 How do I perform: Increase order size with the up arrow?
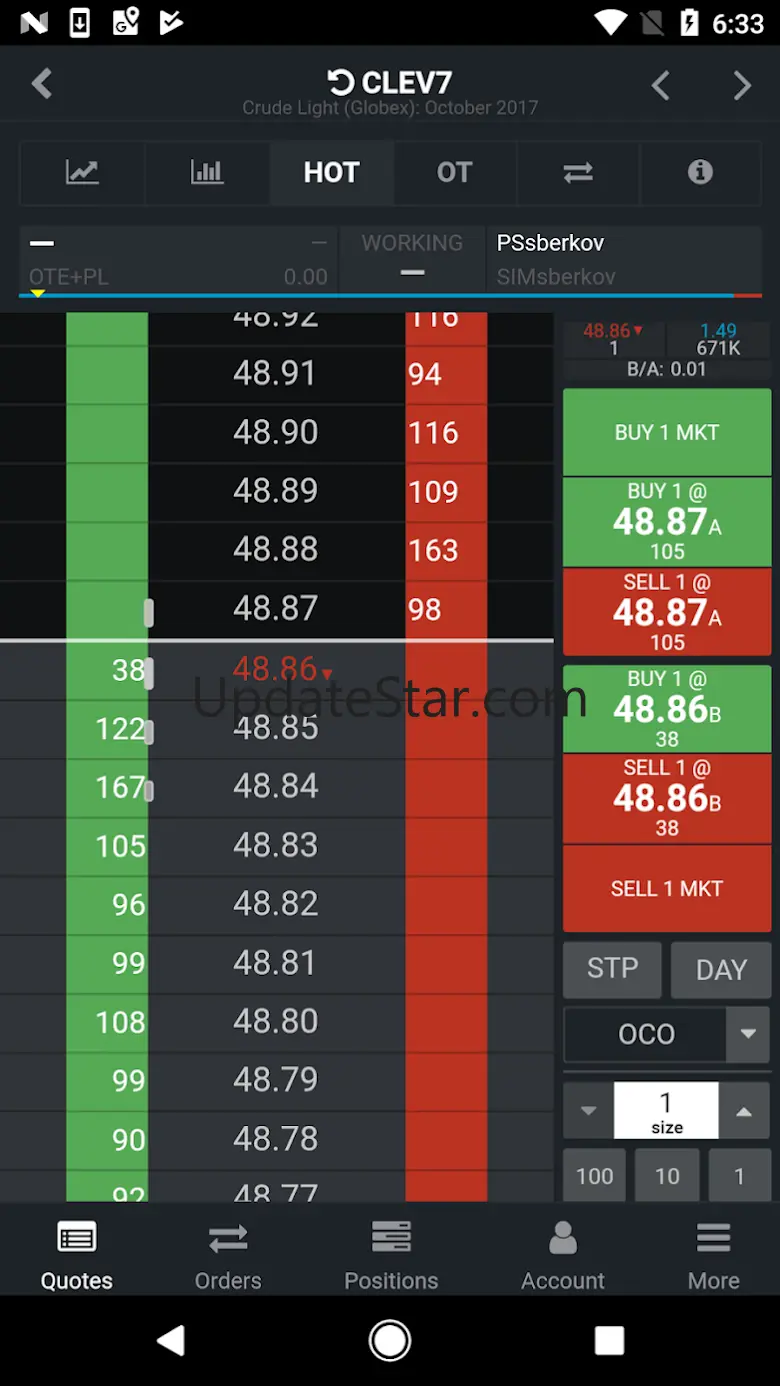744,1110
